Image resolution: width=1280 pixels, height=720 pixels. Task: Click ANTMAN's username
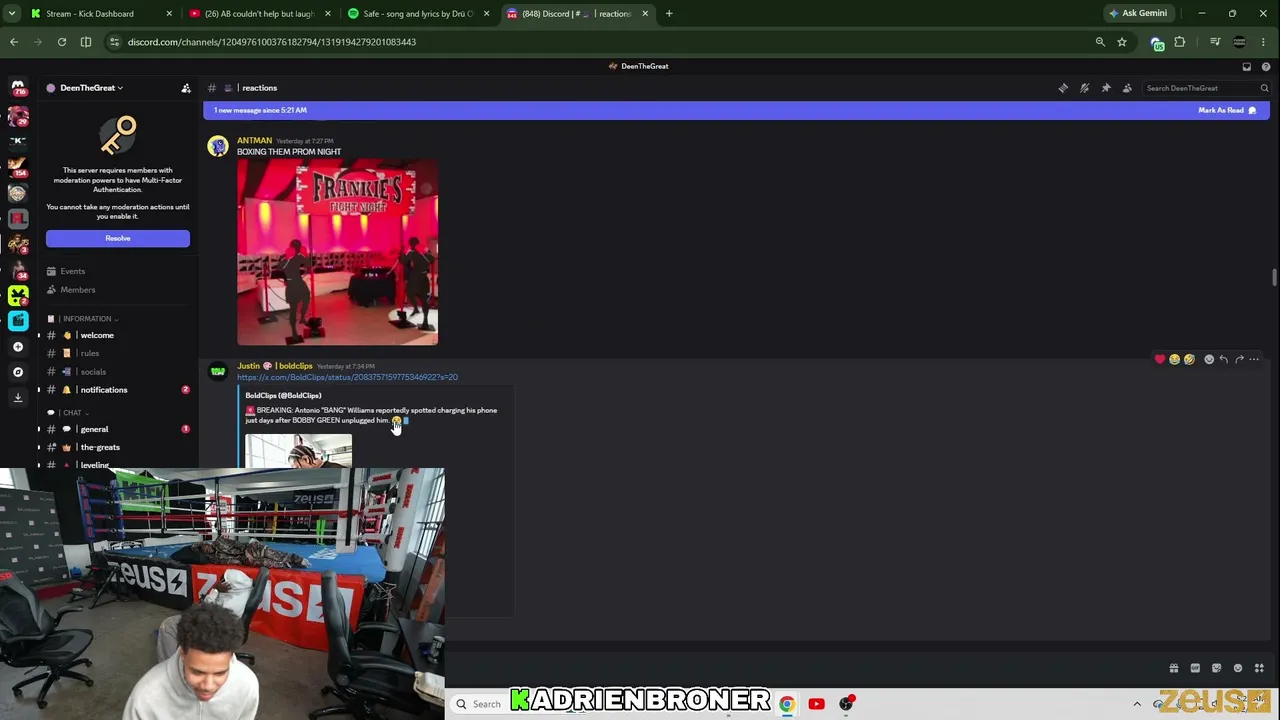tap(254, 141)
